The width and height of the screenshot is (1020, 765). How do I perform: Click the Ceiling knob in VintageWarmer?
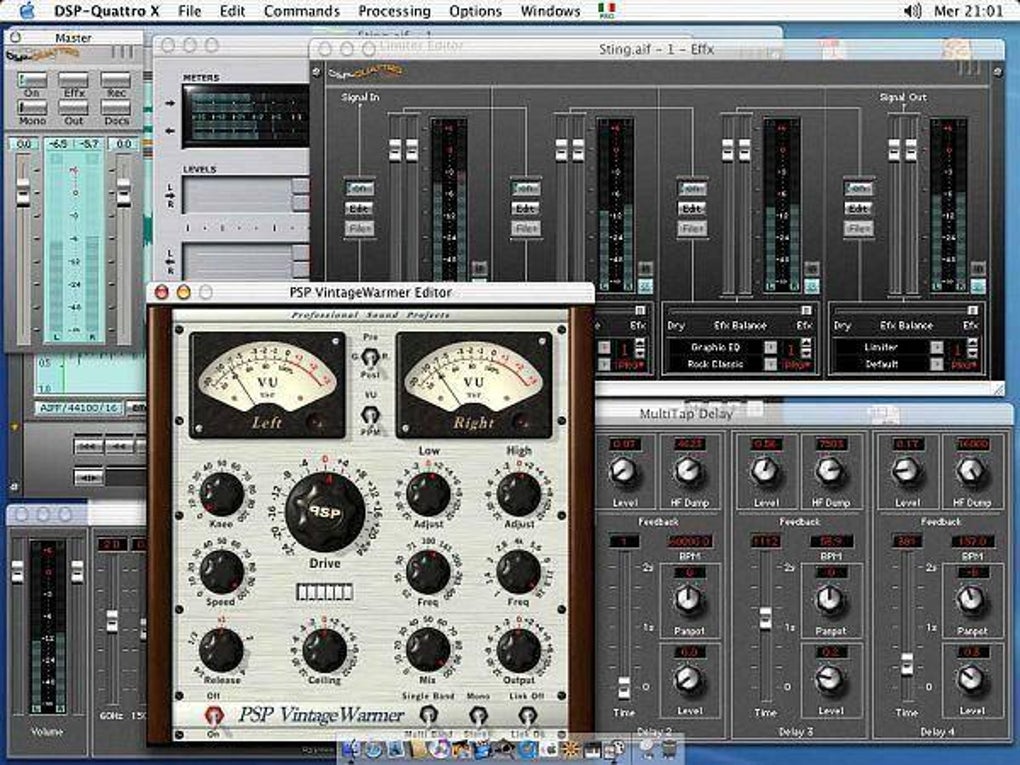coord(325,651)
